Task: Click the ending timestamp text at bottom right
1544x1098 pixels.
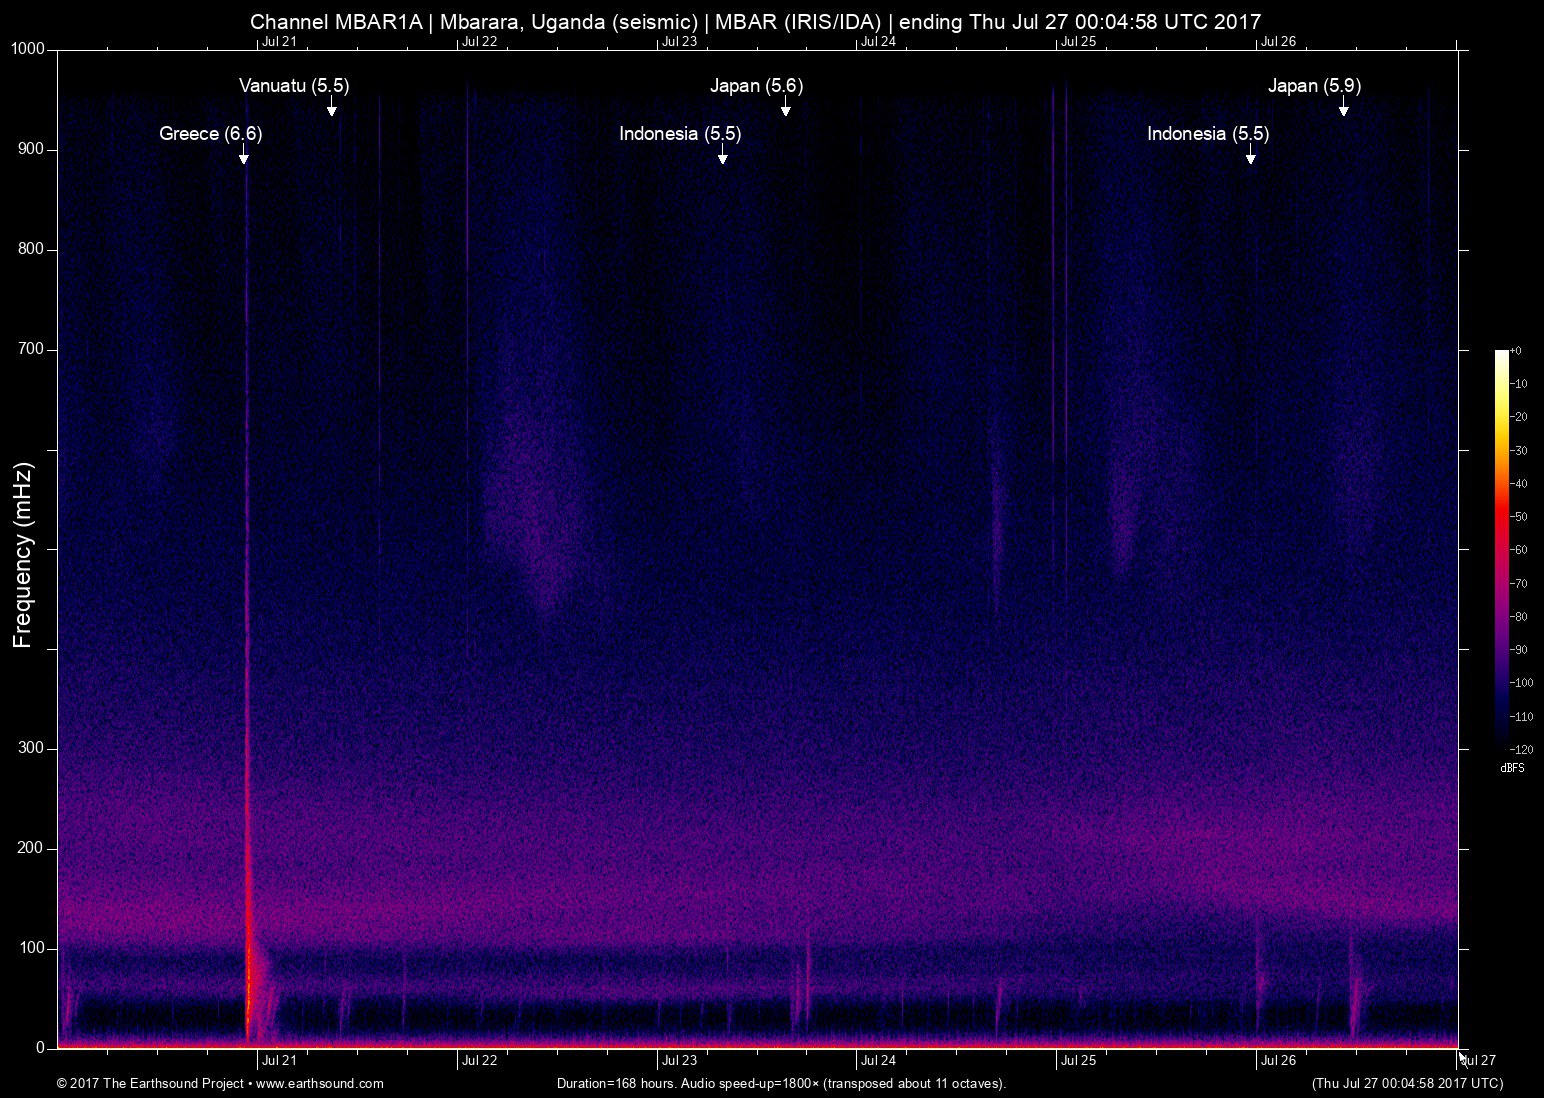Action: (x=1406, y=1082)
